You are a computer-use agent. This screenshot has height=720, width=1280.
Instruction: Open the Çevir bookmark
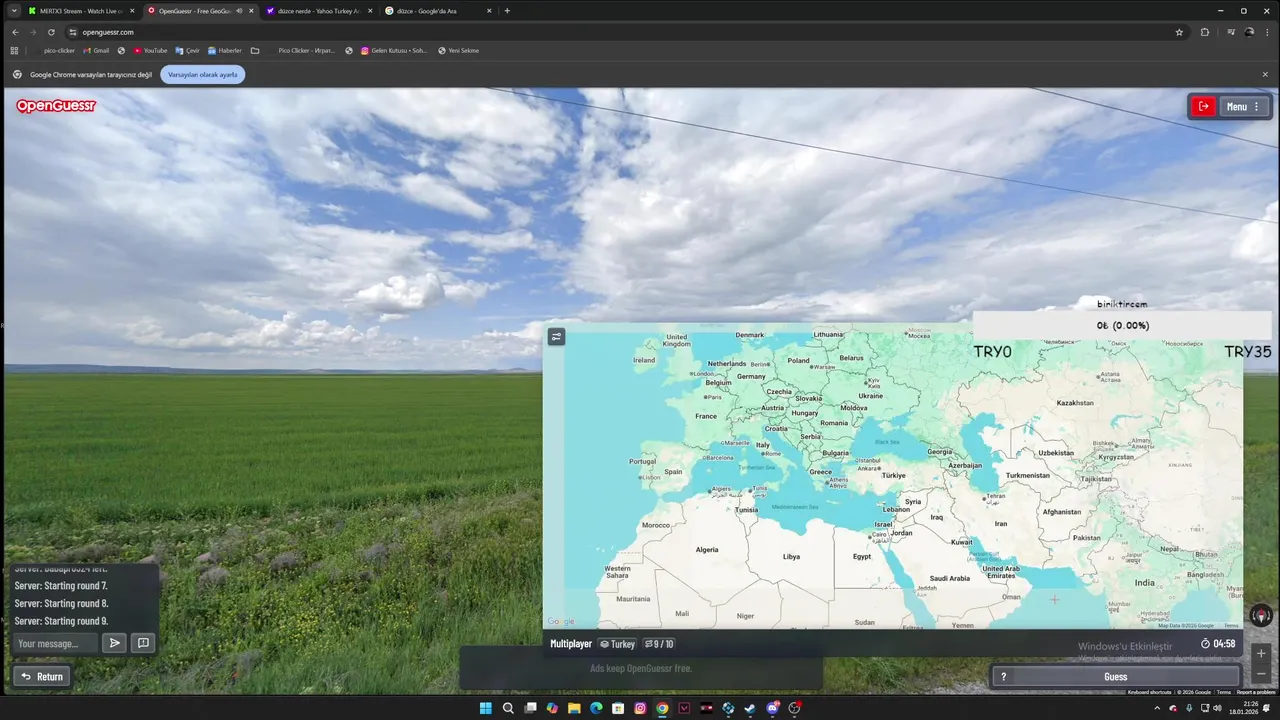187,50
